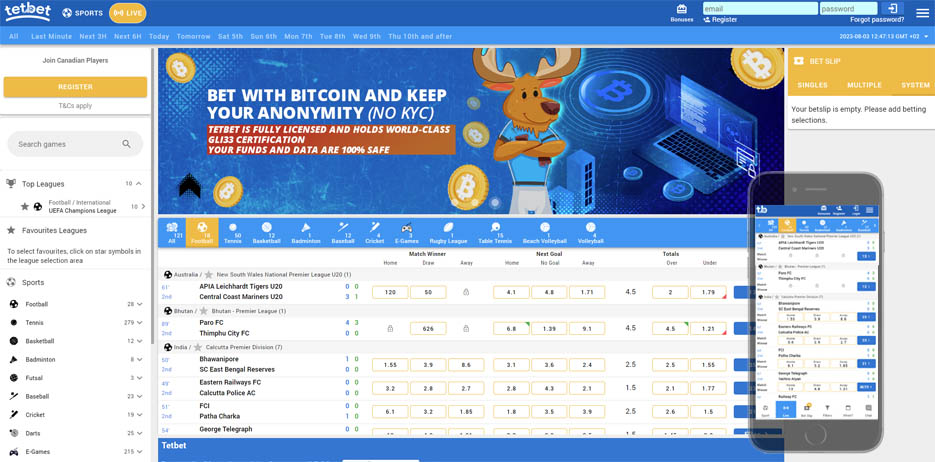Pick 120 home odds for APIA Leichhardt

pyautogui.click(x=390, y=292)
